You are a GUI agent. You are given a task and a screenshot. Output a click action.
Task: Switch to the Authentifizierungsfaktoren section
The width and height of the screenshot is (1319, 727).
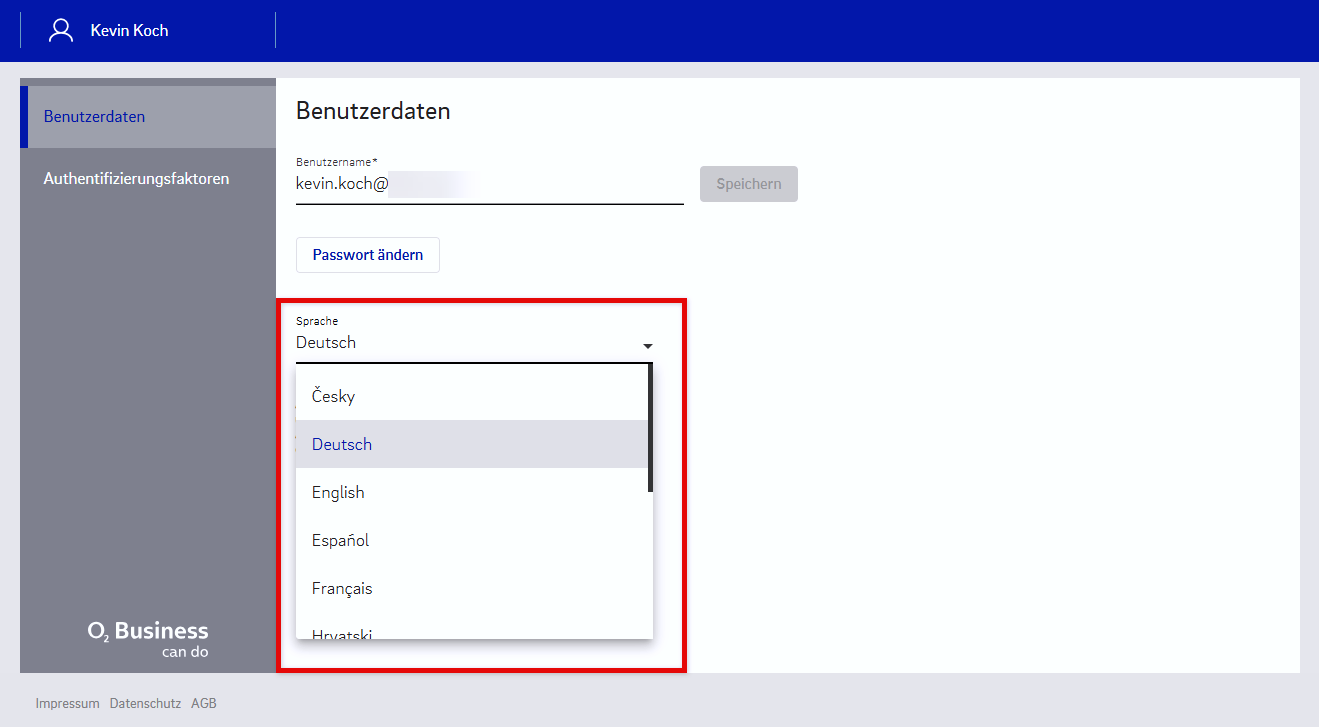click(136, 179)
